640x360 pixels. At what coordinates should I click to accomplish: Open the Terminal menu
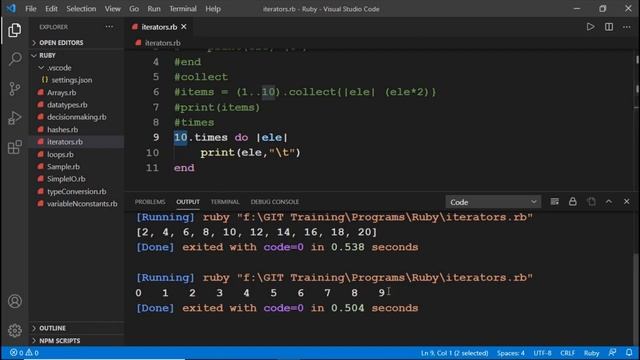click(x=183, y=9)
